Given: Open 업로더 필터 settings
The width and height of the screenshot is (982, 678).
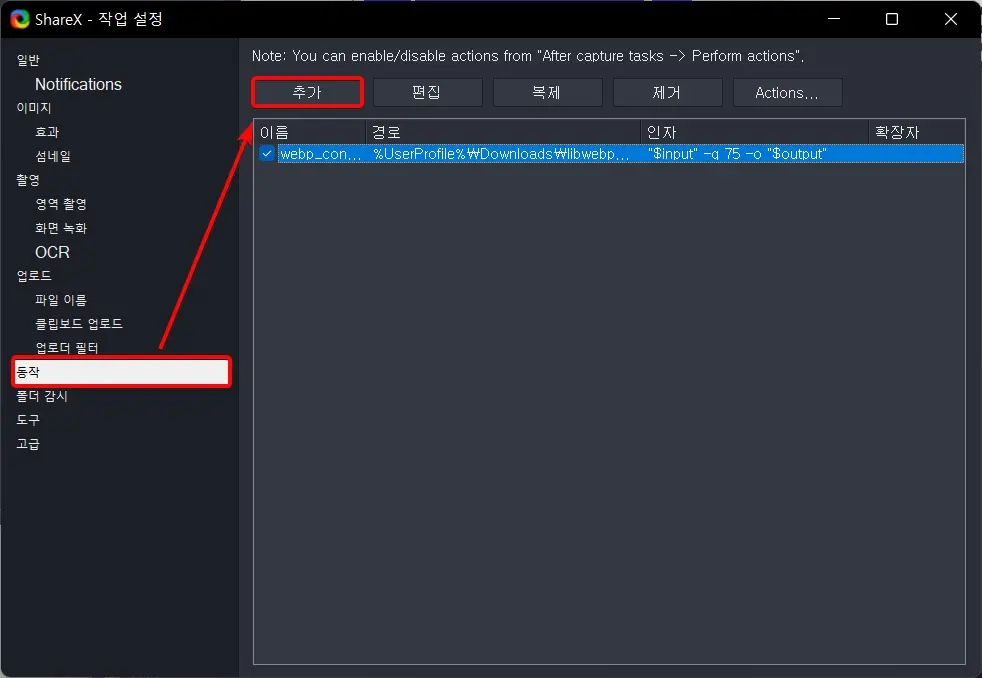Looking at the screenshot, I should 67,347.
